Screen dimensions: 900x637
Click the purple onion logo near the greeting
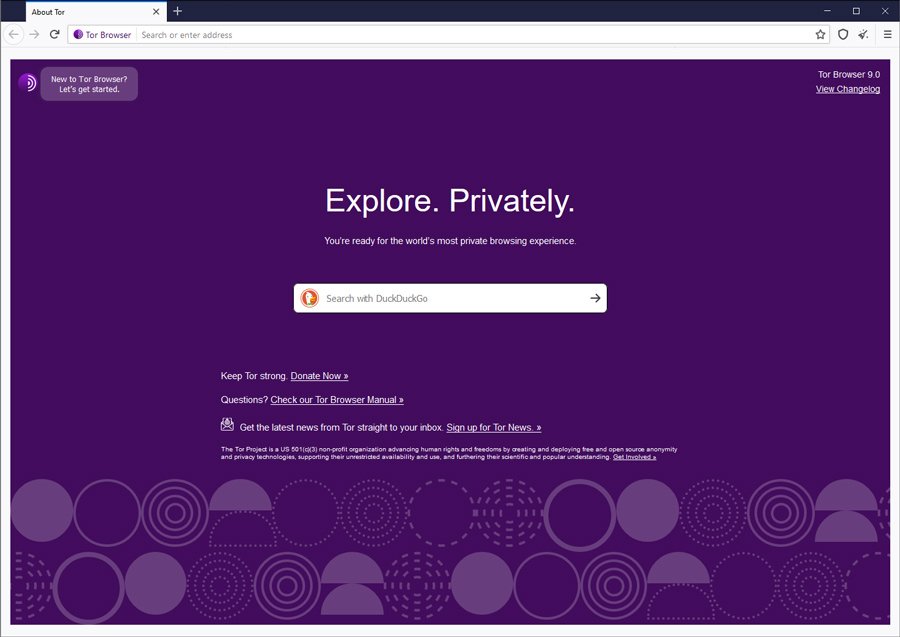[26, 81]
